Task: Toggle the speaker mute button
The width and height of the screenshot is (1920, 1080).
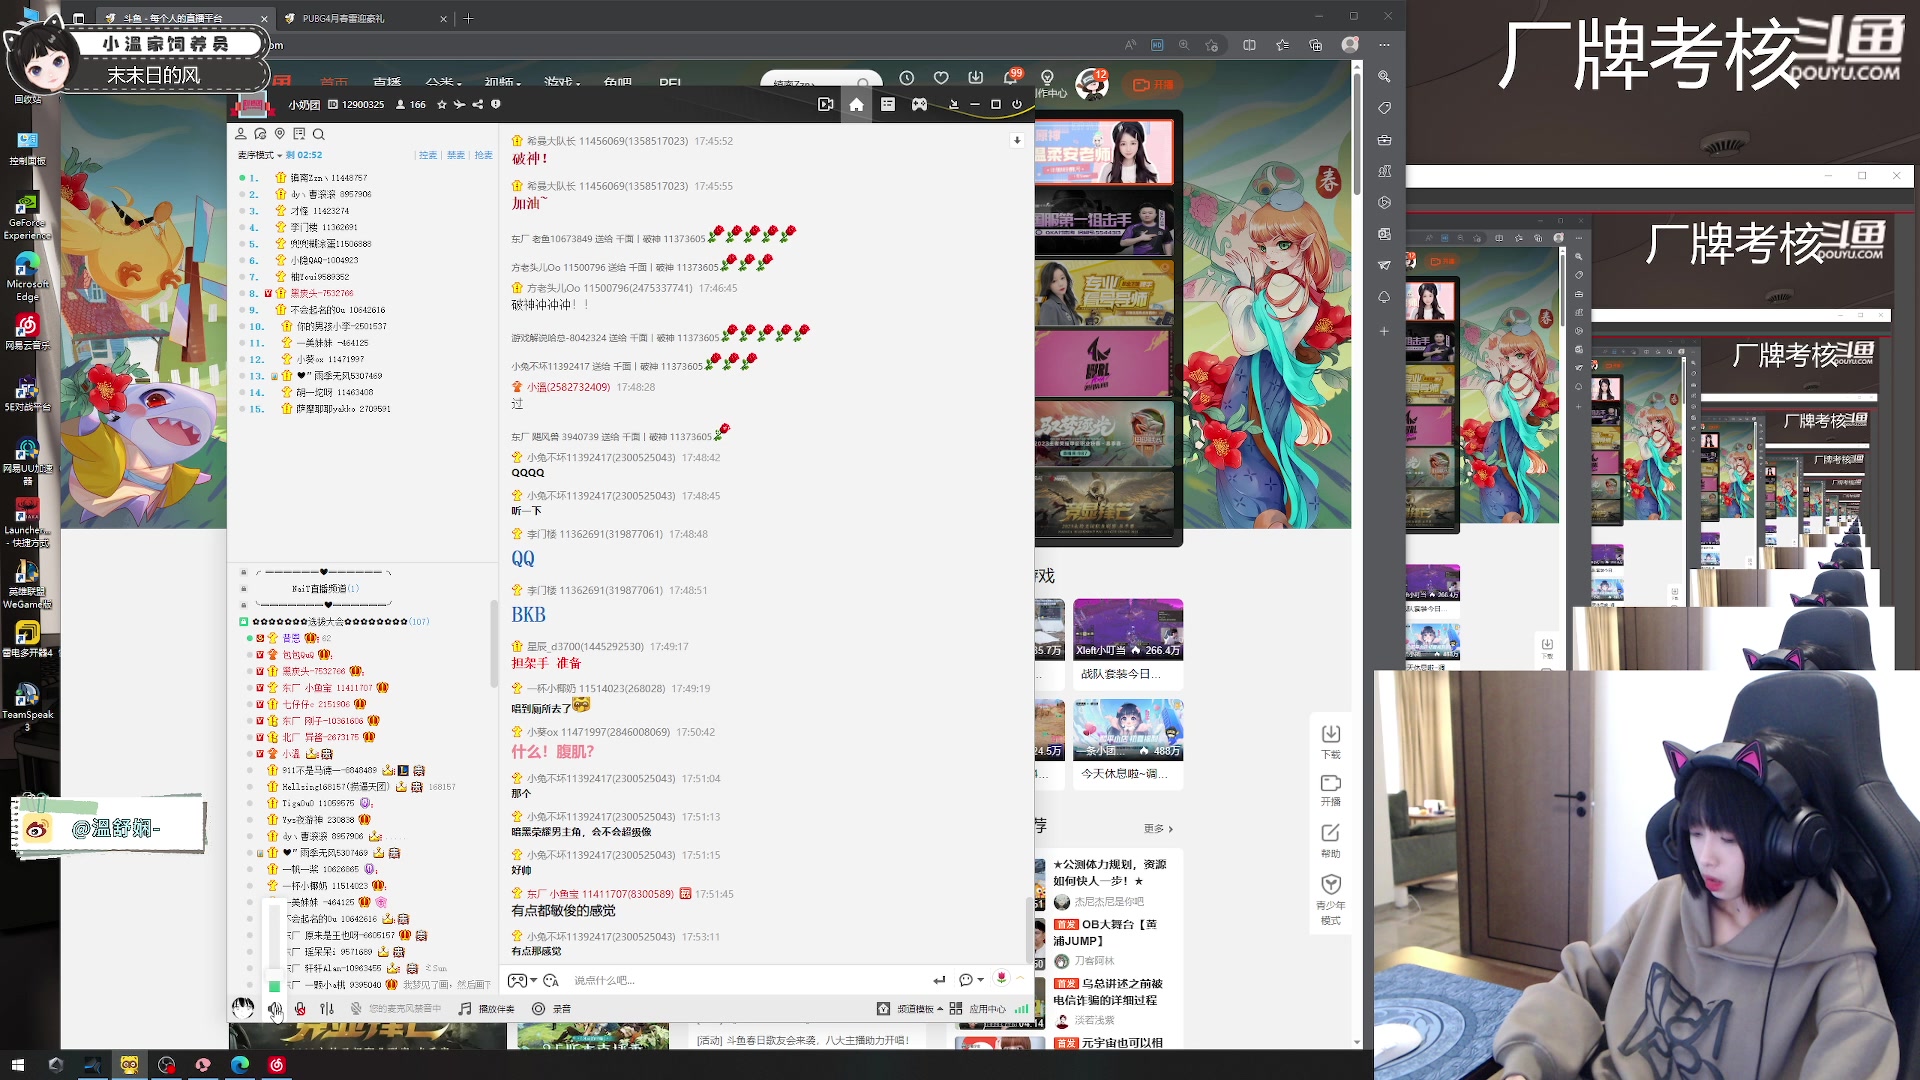Action: (x=275, y=1010)
